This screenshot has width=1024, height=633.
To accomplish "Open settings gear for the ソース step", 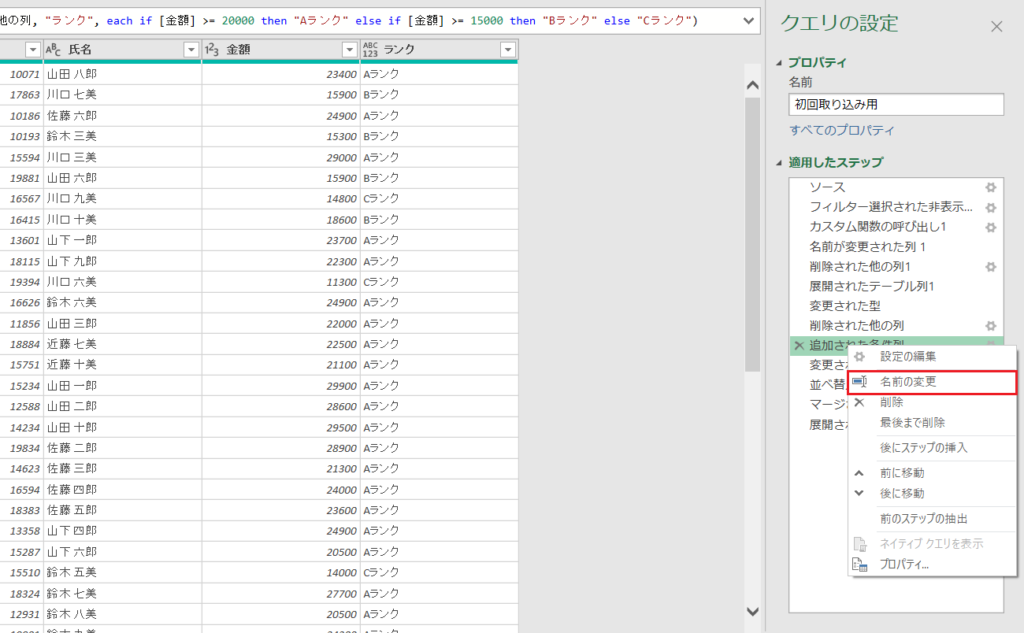I will (x=990, y=187).
